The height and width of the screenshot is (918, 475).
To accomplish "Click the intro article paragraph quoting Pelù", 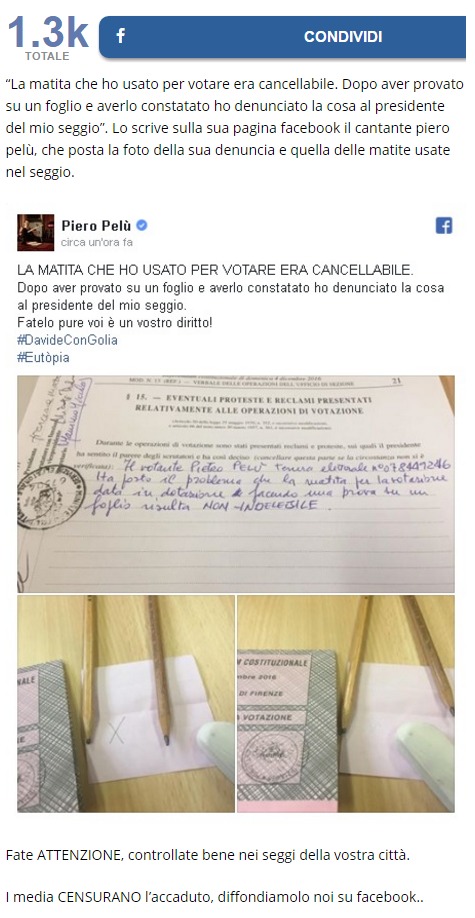I will coord(235,129).
